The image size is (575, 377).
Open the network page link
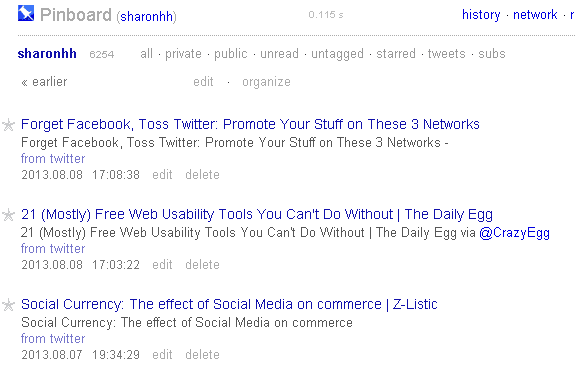(x=535, y=15)
